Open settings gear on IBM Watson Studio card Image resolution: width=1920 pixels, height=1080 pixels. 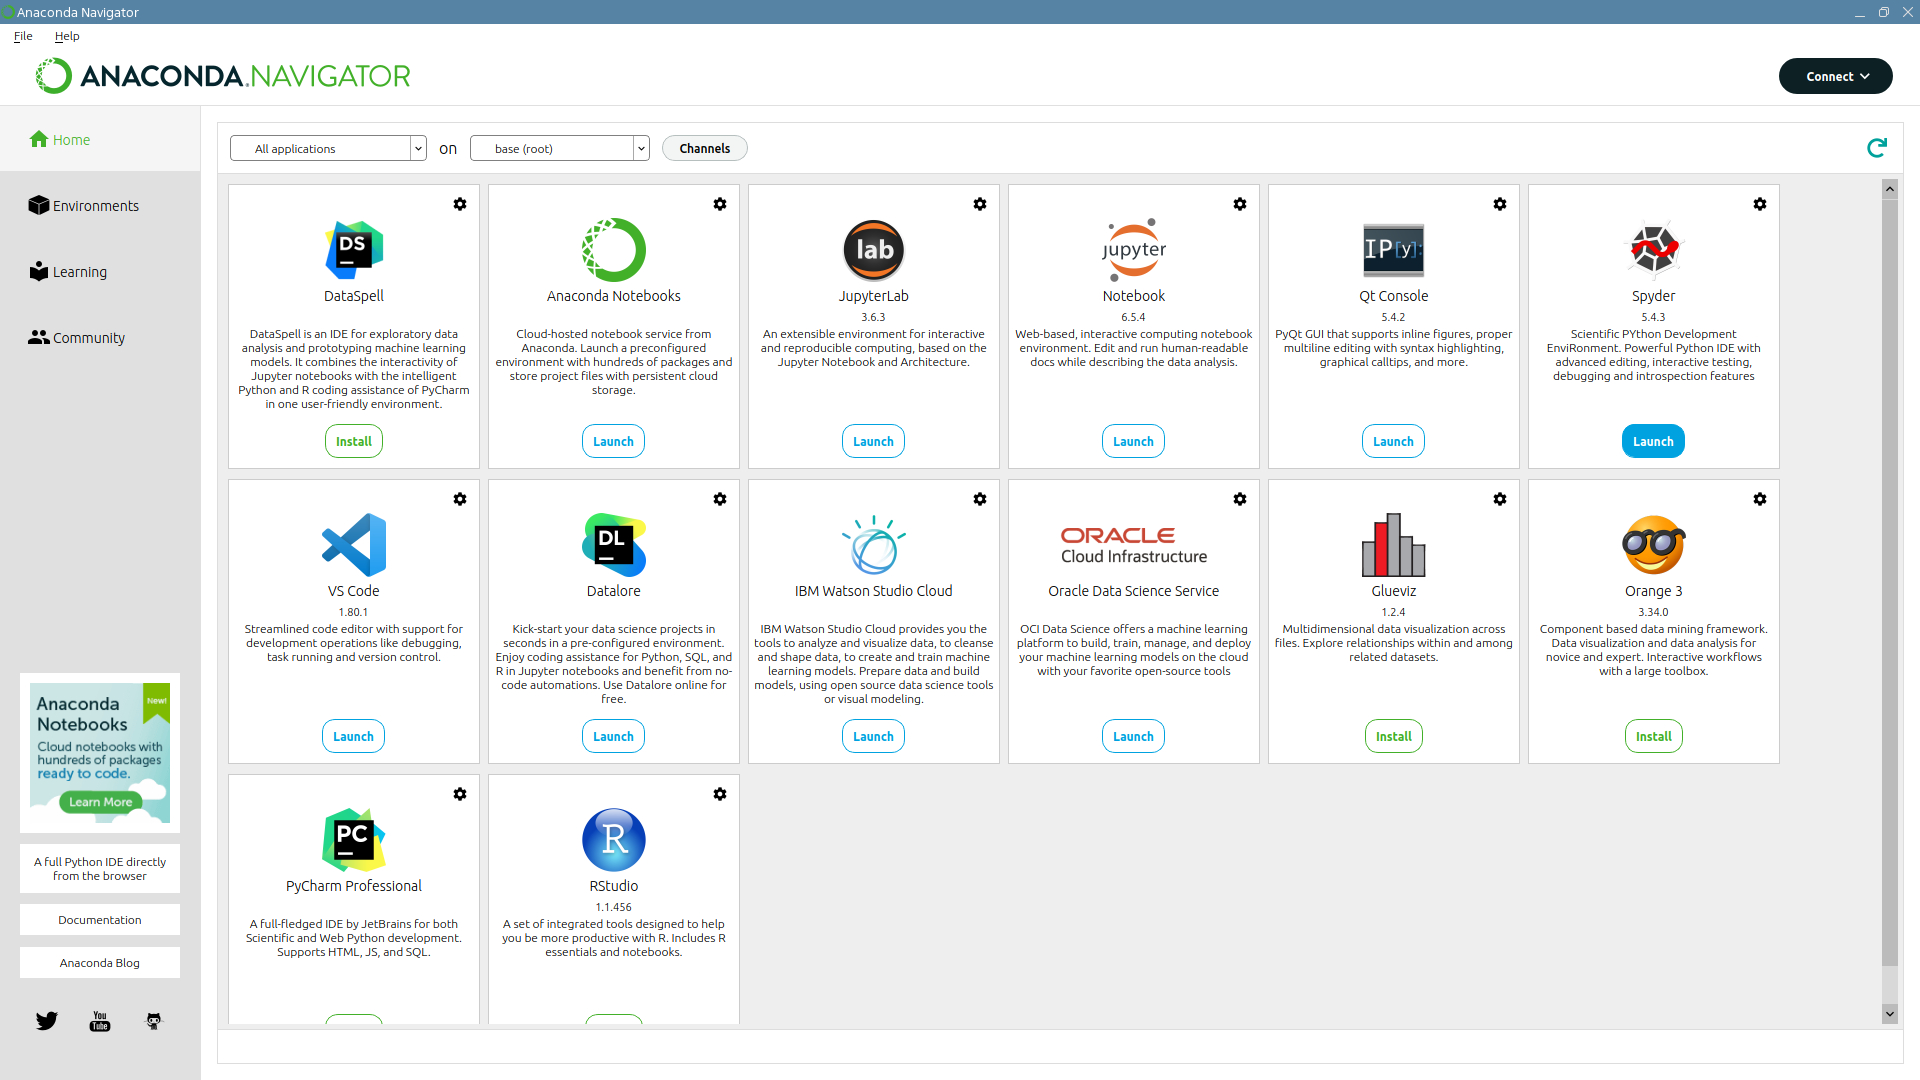coord(980,499)
